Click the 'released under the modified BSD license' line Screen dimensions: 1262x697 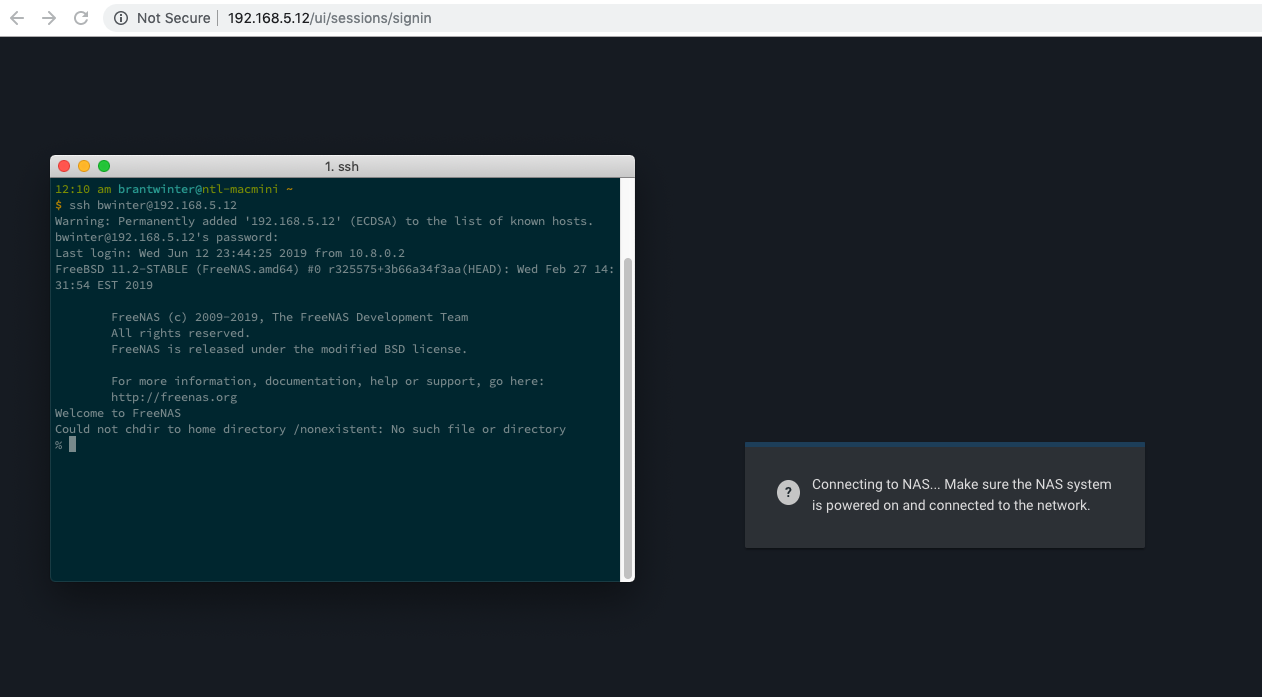click(289, 349)
